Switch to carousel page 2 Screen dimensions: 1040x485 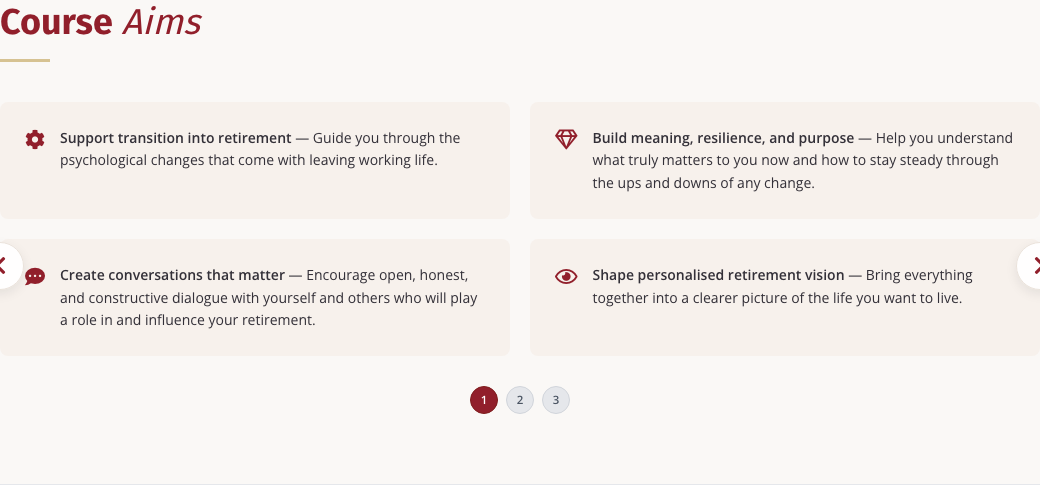[x=520, y=400]
